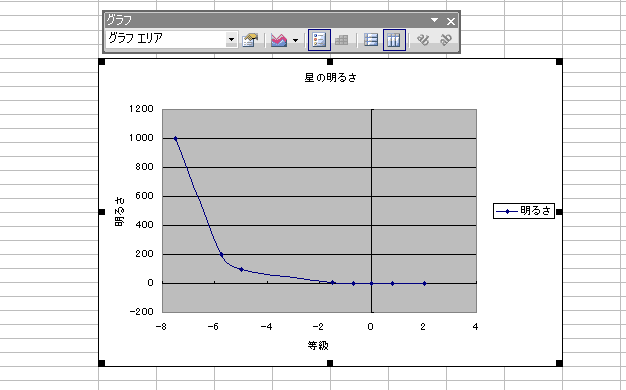This screenshot has width=626, height=390.
Task: Close the グラフ floating toolbar
Action: coord(451,21)
